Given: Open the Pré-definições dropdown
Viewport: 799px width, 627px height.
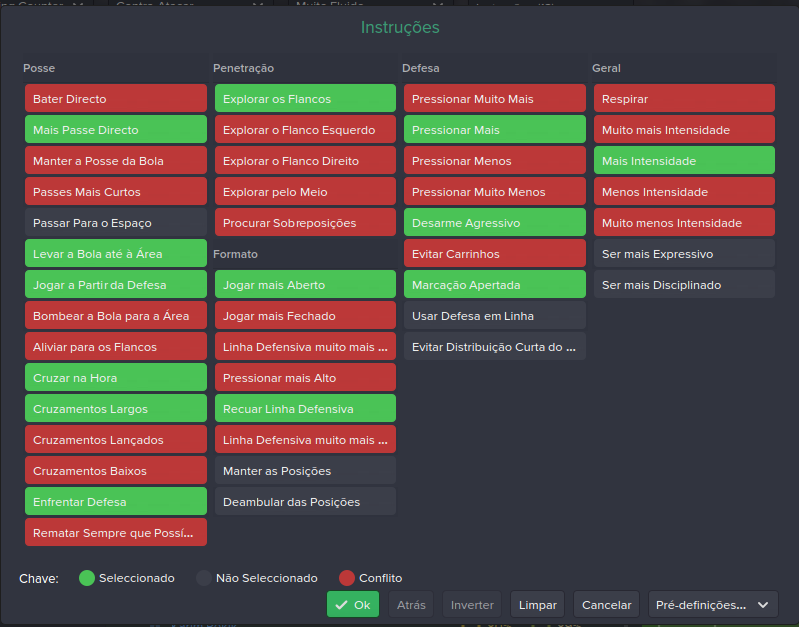Looking at the screenshot, I should click(x=713, y=605).
